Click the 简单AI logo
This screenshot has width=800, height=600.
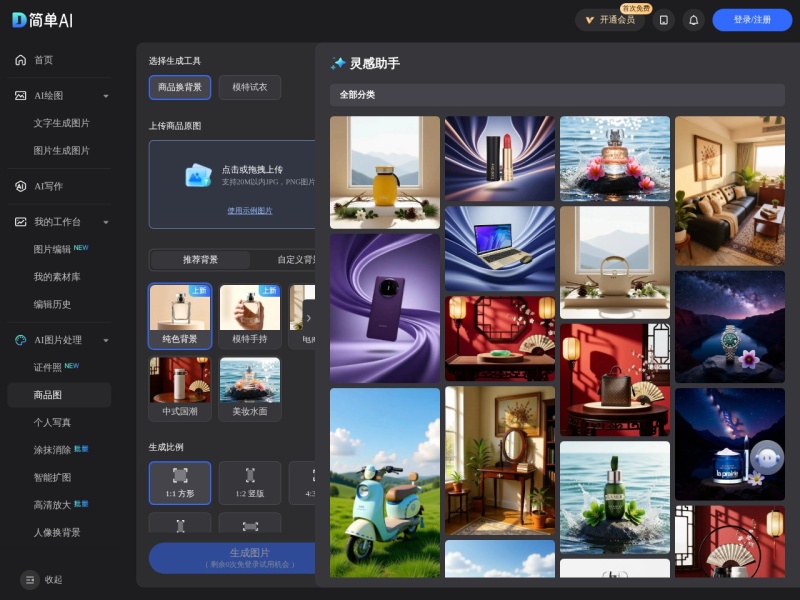point(42,20)
